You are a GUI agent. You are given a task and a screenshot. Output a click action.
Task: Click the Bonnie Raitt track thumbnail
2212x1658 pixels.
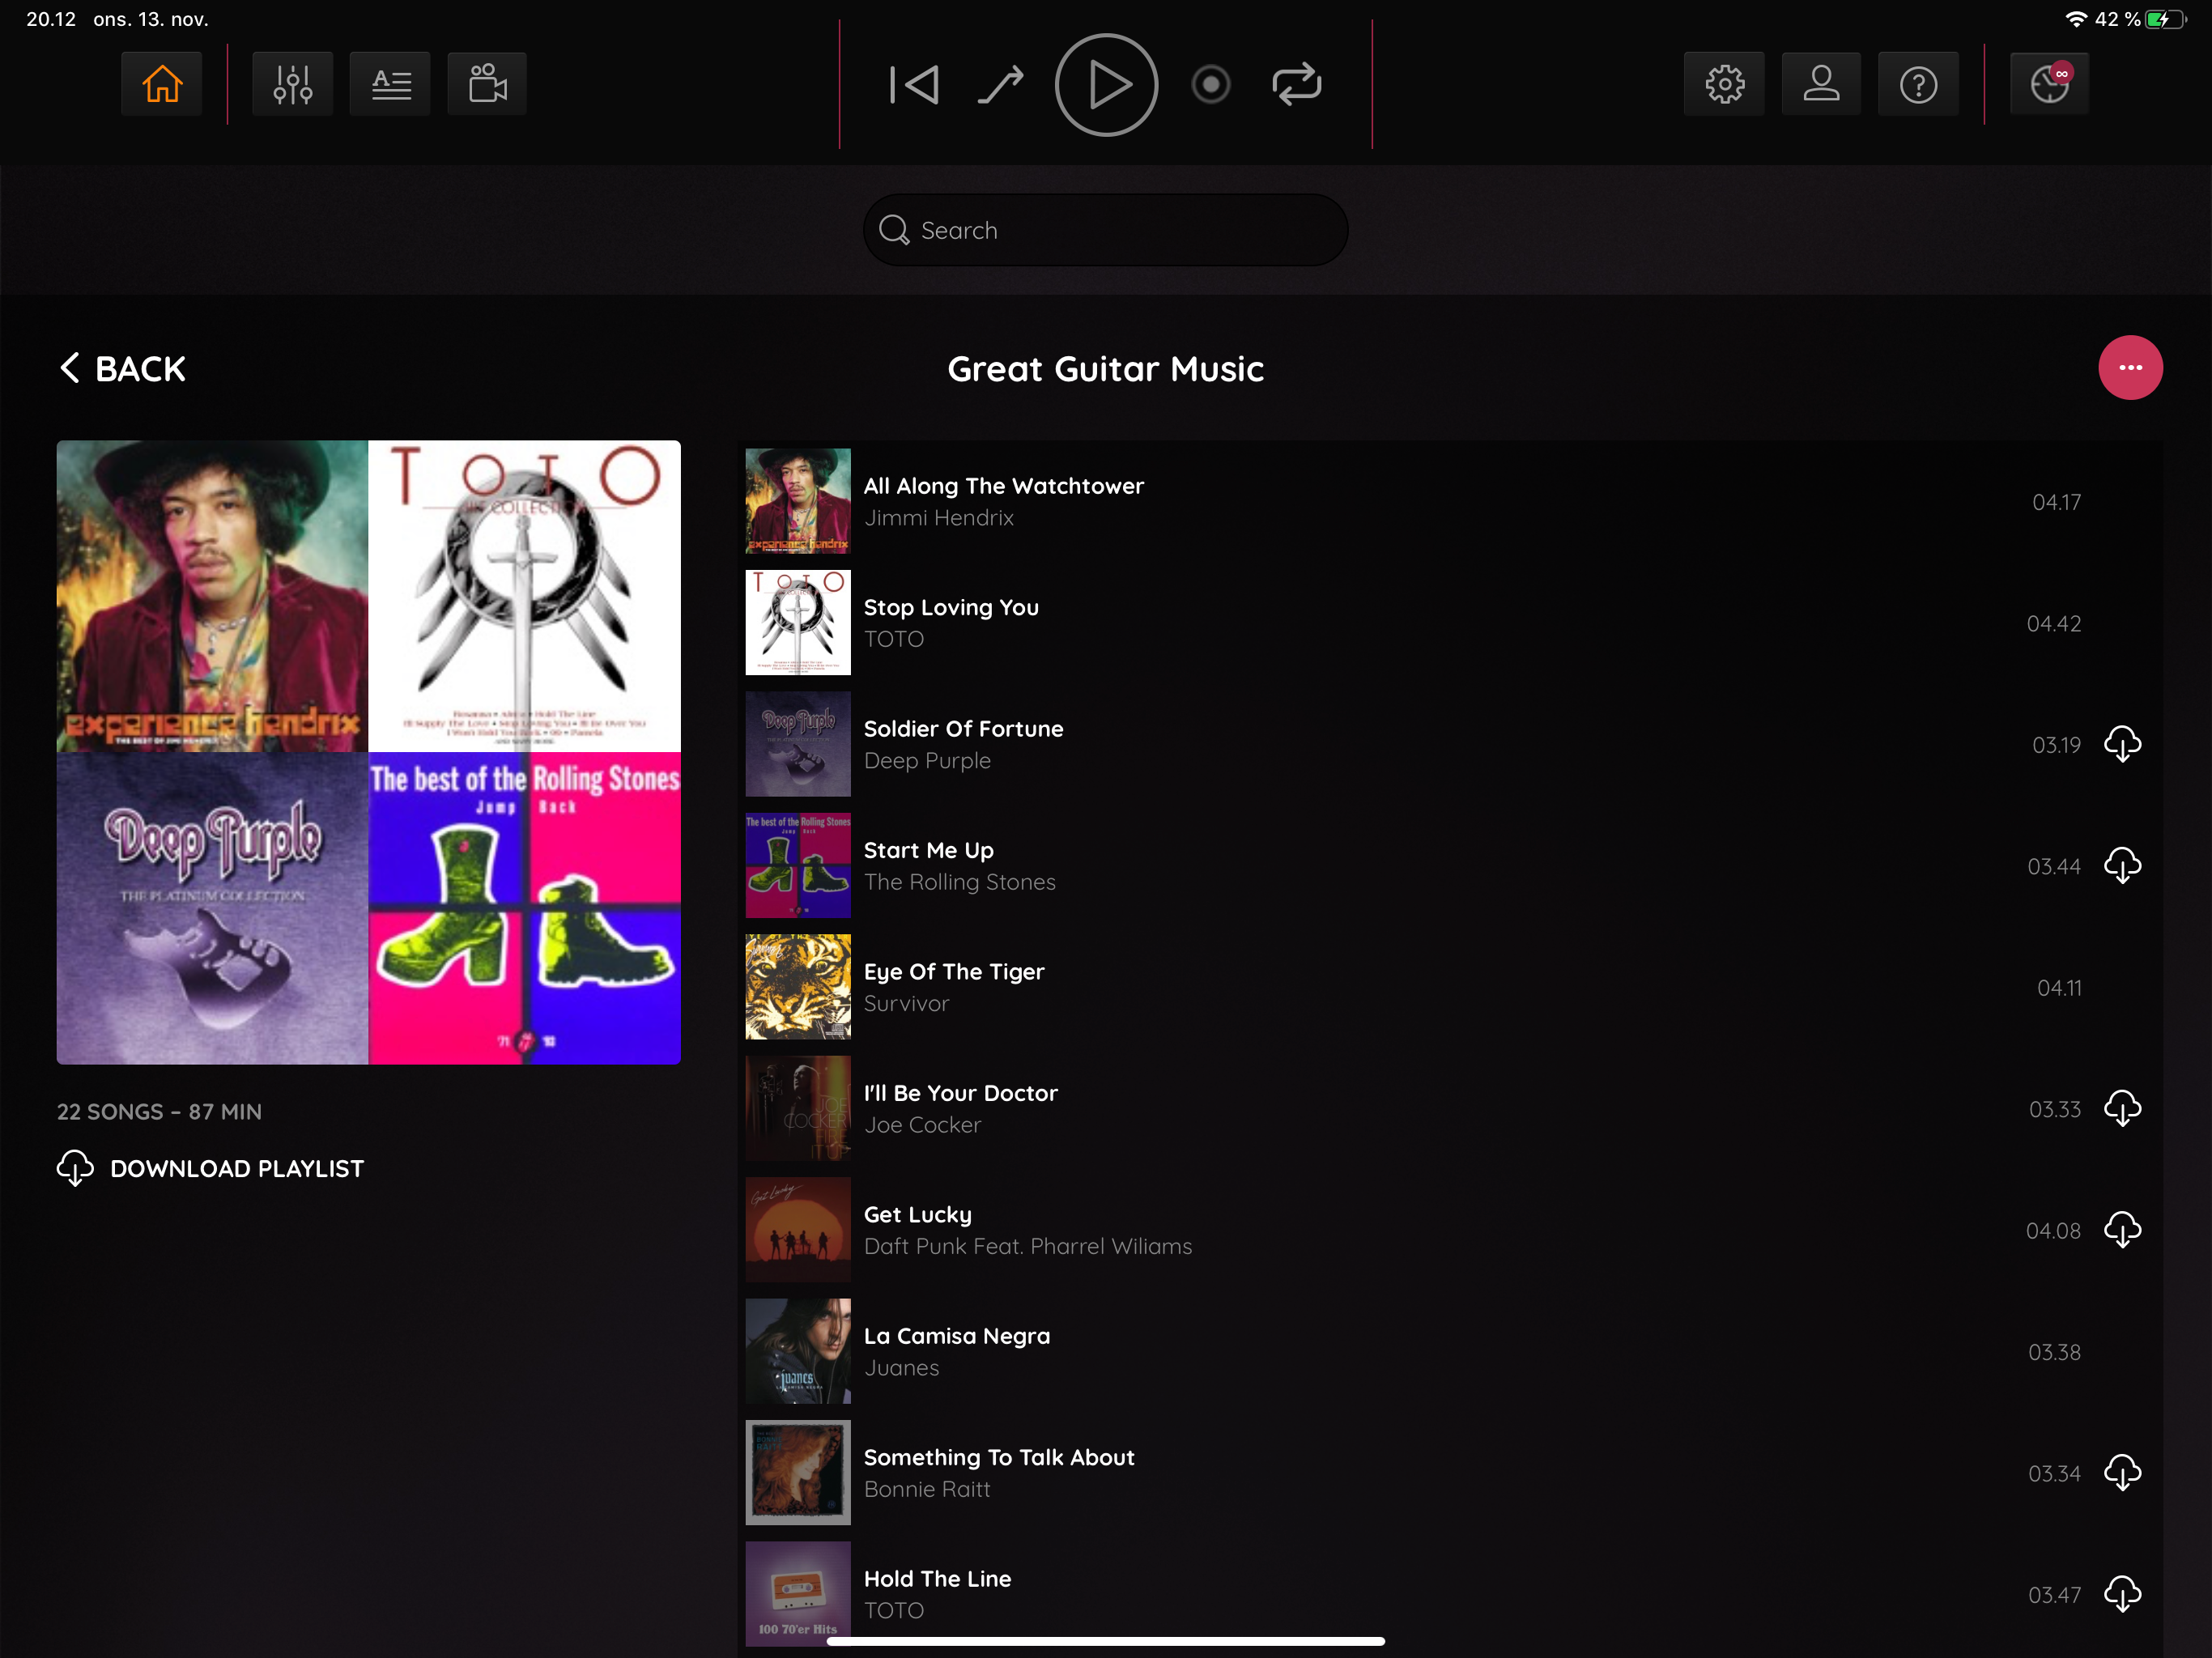click(798, 1472)
